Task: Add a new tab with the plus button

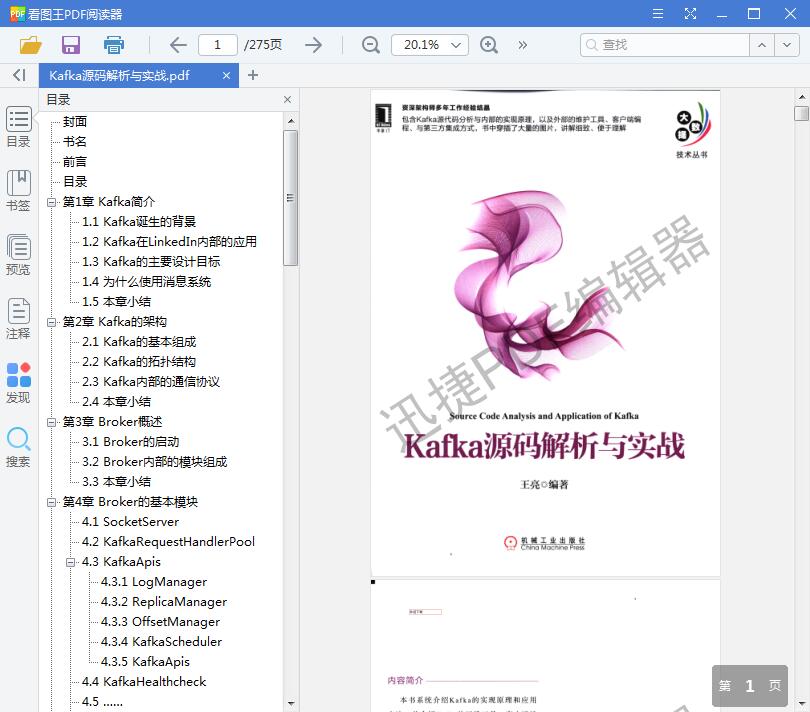Action: (253, 75)
